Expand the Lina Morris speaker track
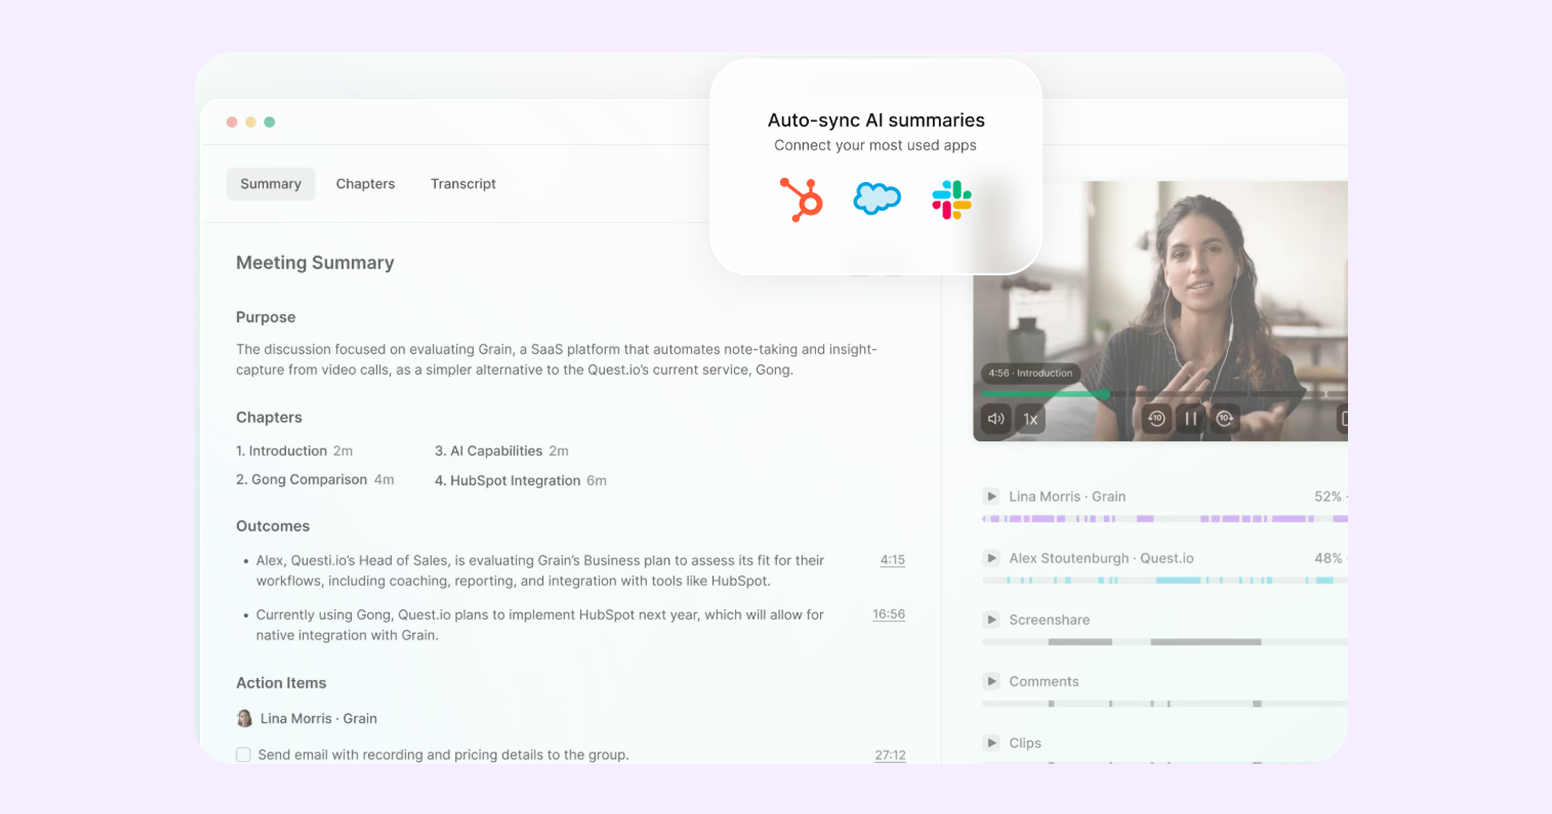Image resolution: width=1552 pixels, height=814 pixels. [x=991, y=496]
